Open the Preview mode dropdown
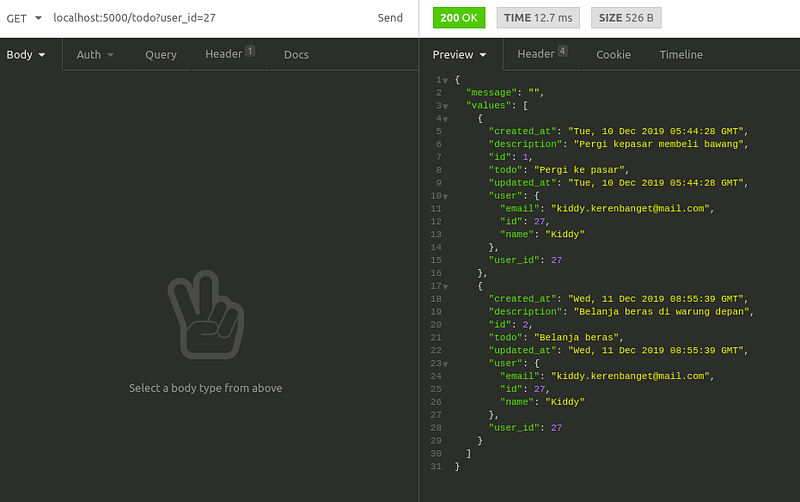This screenshot has height=502, width=800. (x=459, y=55)
